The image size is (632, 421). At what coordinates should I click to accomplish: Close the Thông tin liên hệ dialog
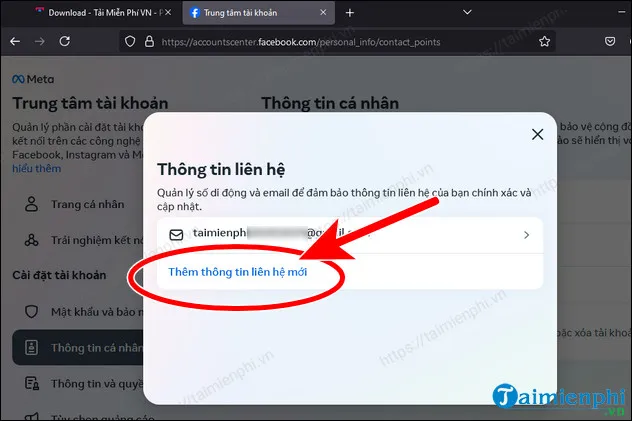pos(537,134)
